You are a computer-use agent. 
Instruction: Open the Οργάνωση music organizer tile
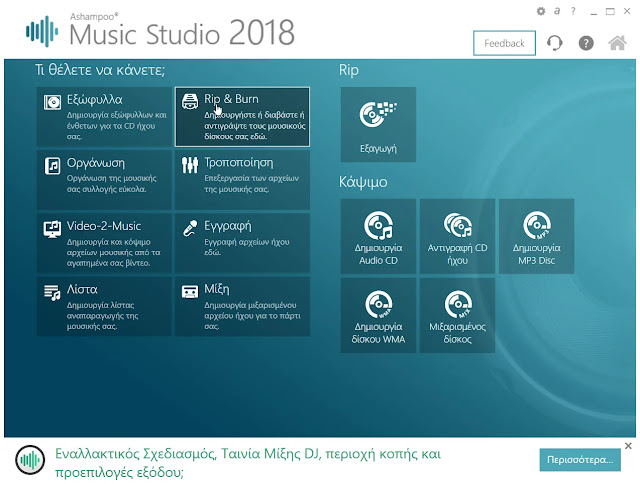[104, 180]
